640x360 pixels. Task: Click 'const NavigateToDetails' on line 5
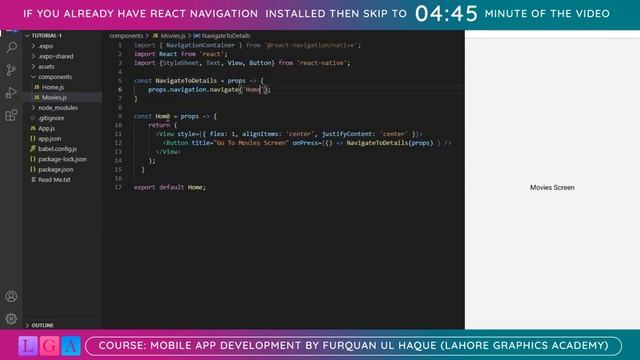pyautogui.click(x=175, y=81)
